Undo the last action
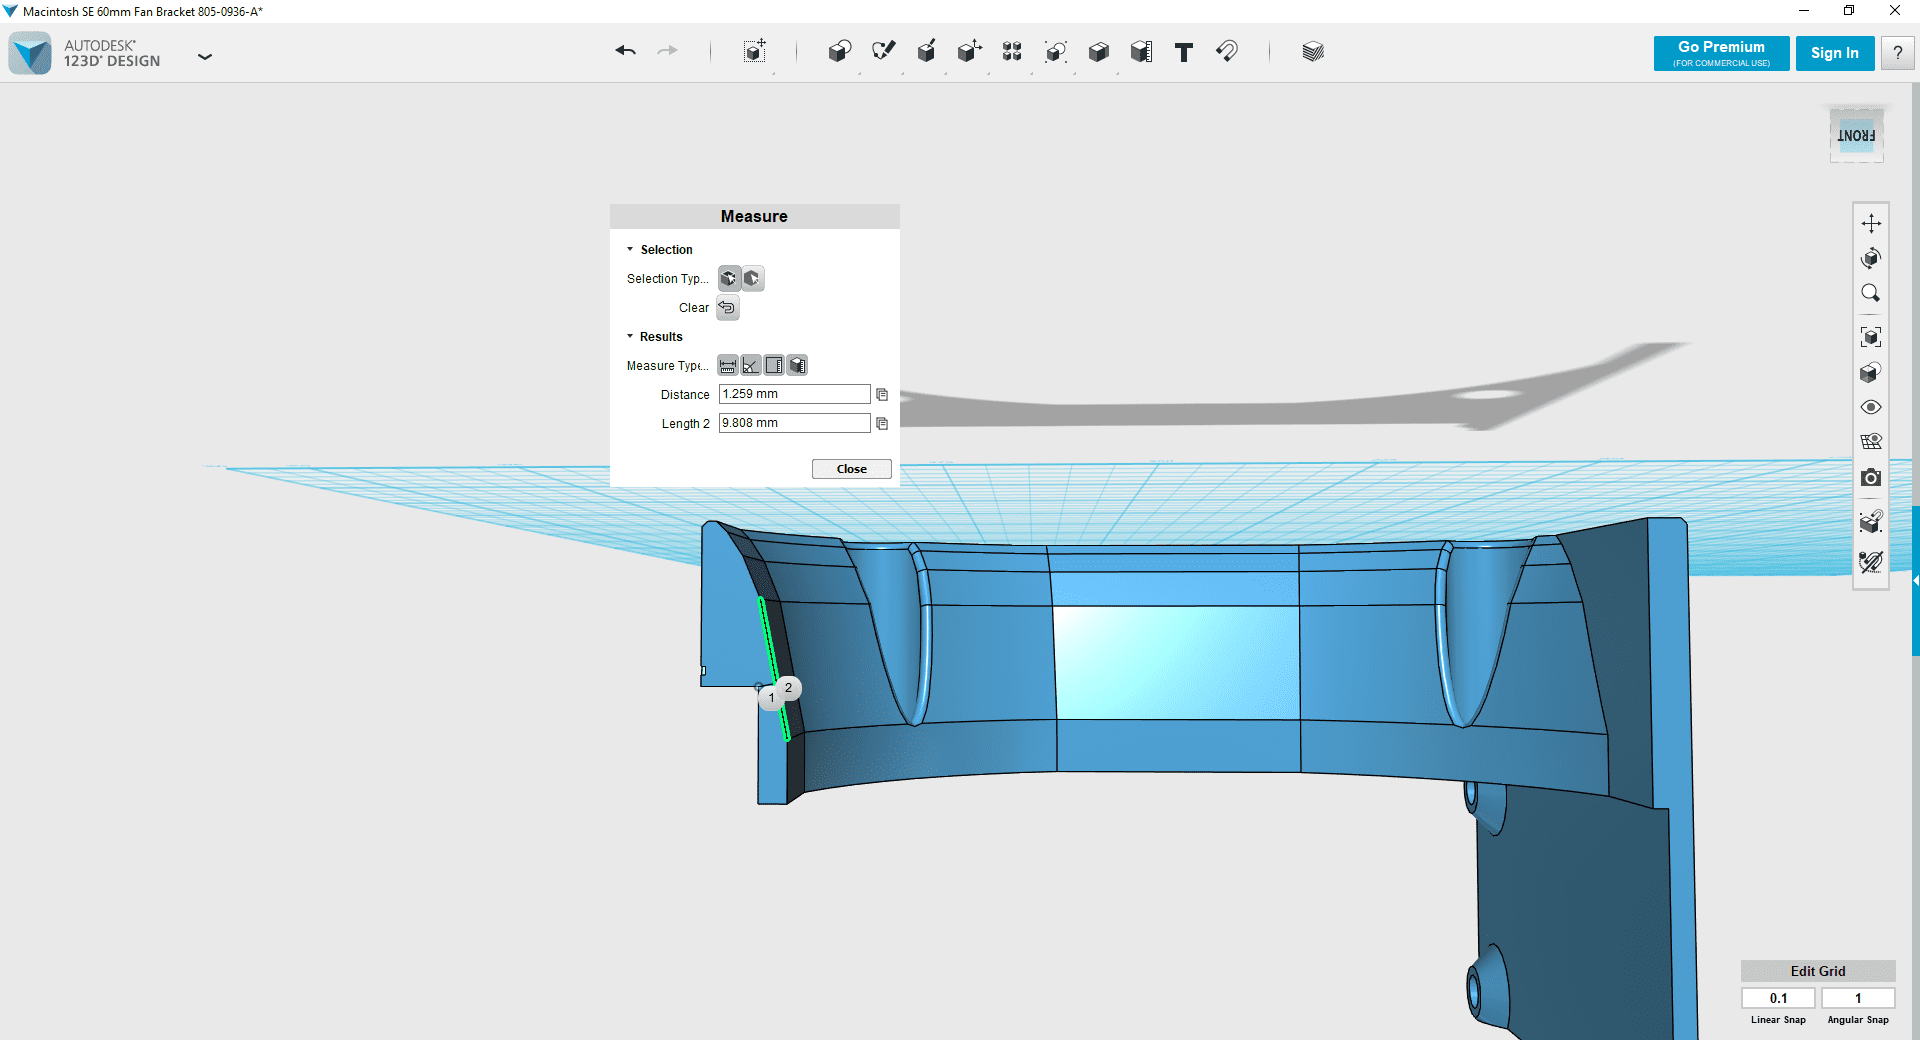1920x1040 pixels. coord(626,51)
